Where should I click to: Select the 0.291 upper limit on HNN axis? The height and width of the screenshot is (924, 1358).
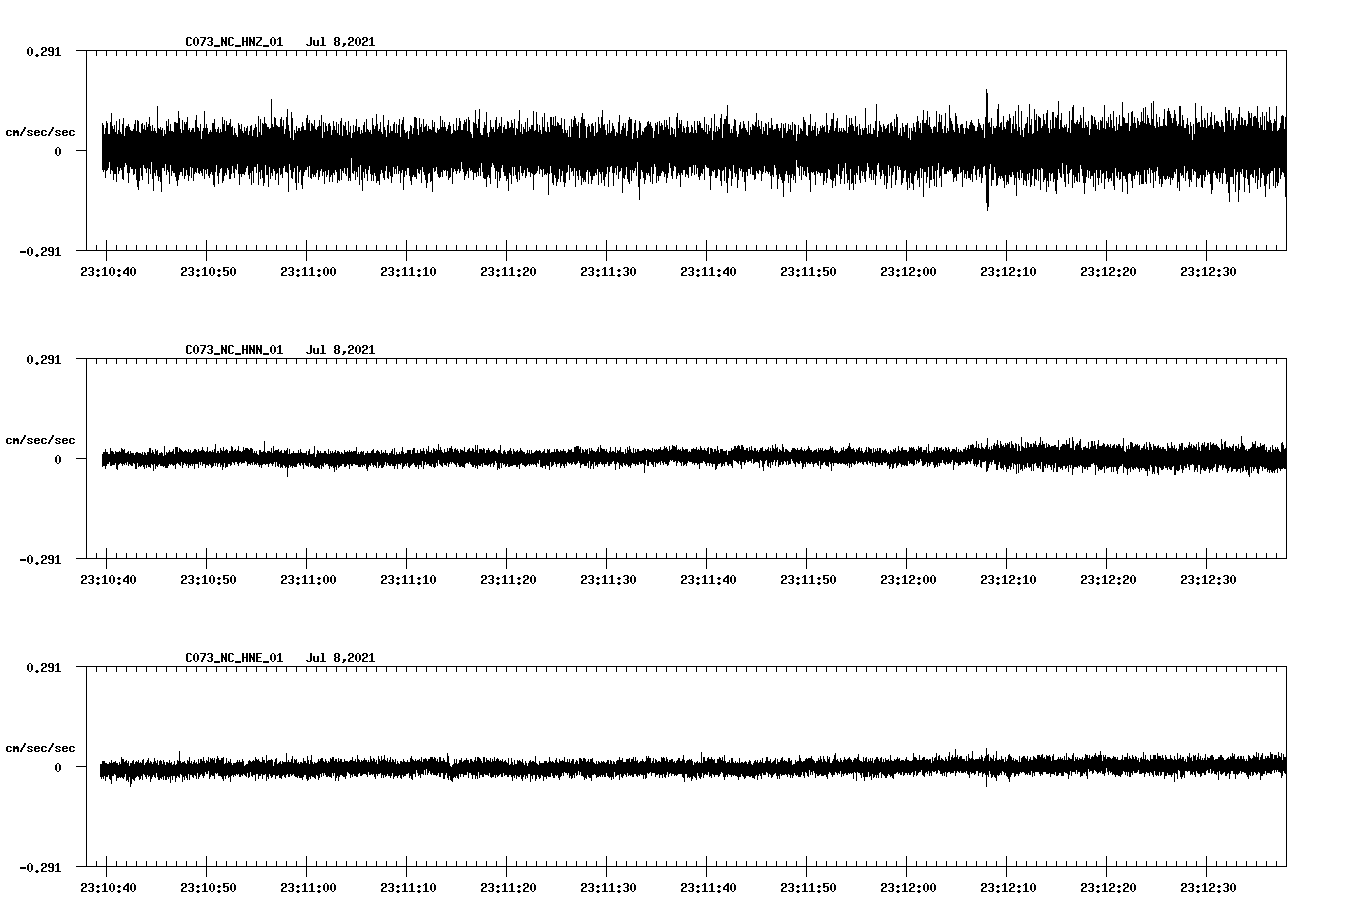(x=43, y=359)
